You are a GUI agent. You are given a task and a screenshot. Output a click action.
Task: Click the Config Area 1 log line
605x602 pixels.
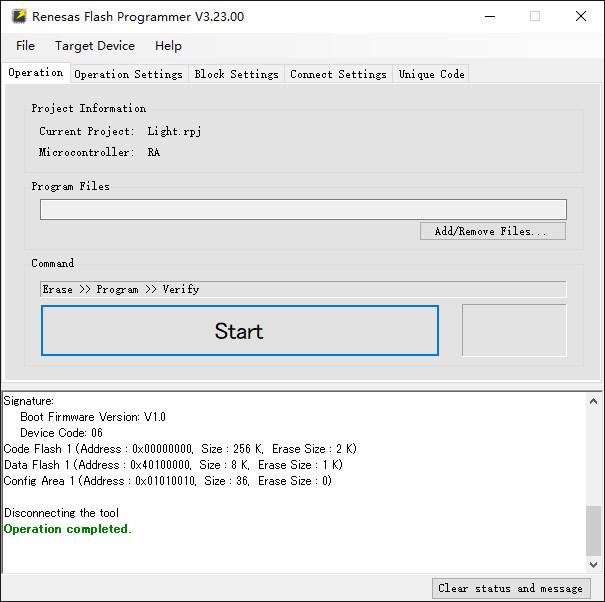tap(167, 481)
